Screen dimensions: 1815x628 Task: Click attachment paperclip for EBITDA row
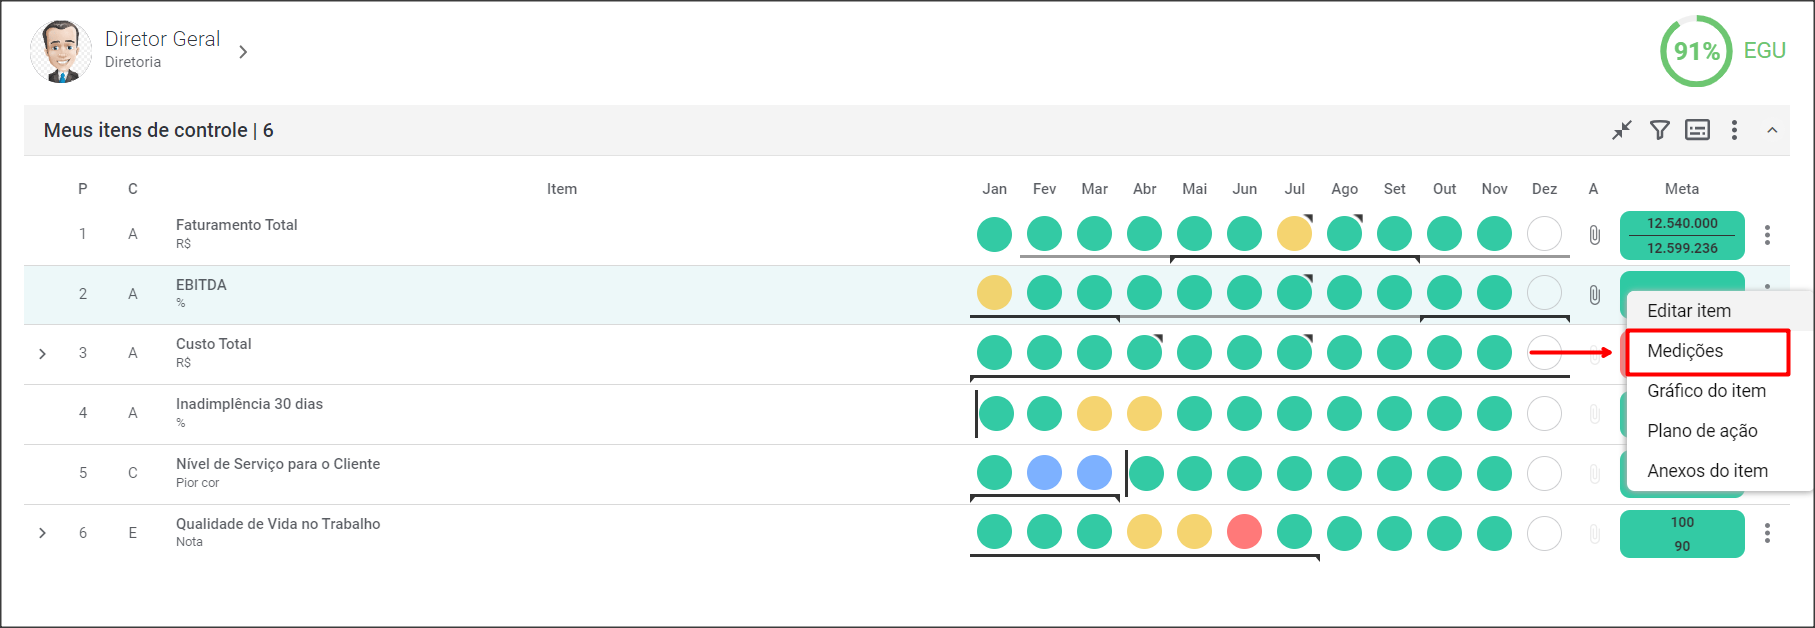click(1594, 295)
